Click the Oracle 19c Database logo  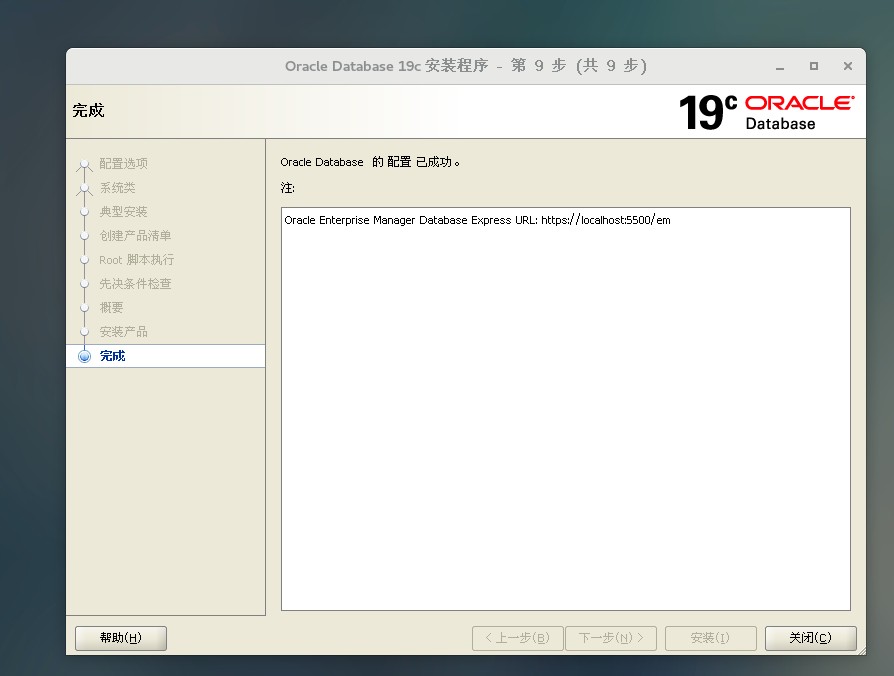coord(766,112)
